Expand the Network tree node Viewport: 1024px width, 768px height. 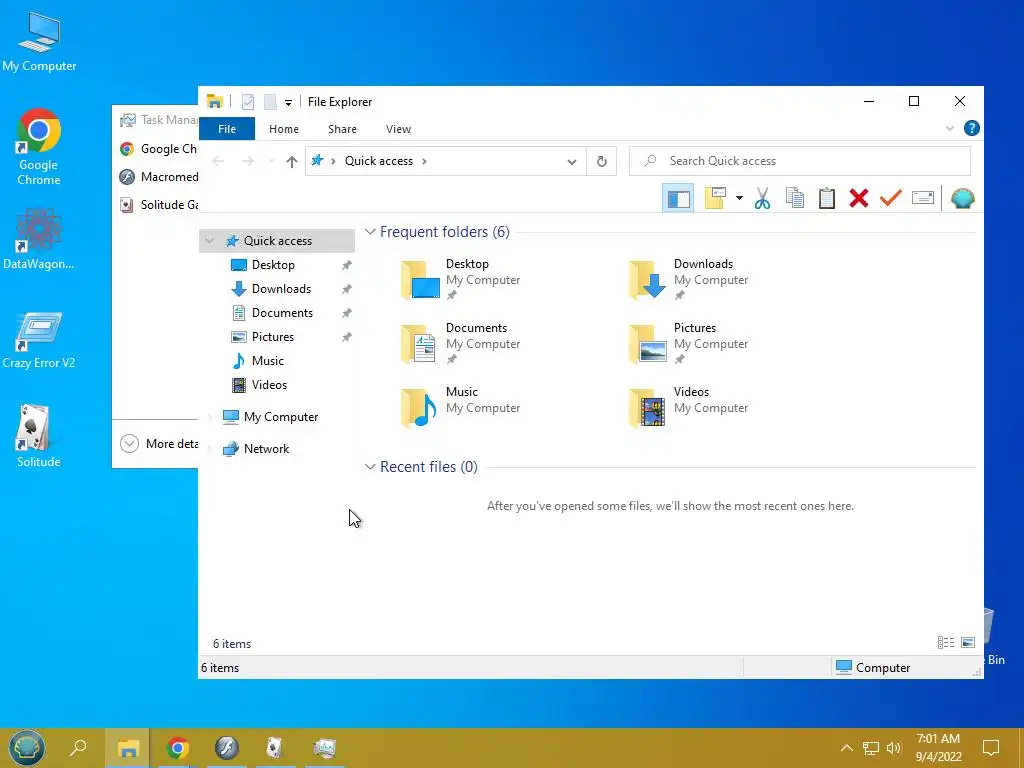pos(210,449)
